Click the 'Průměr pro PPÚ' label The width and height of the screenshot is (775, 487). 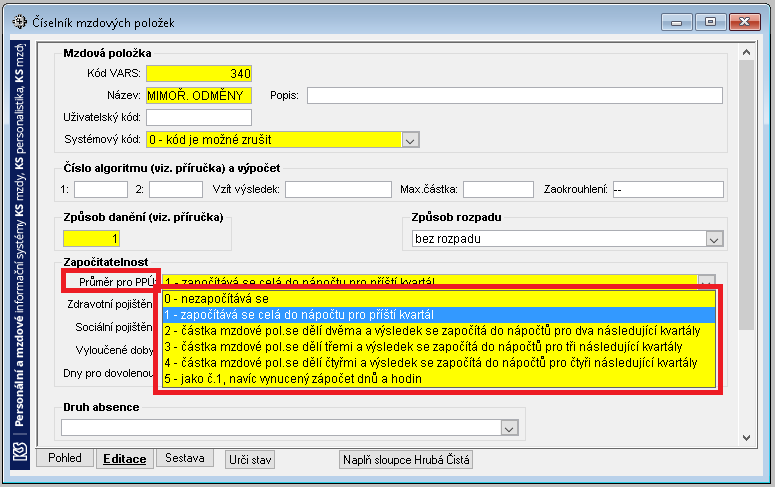click(118, 282)
